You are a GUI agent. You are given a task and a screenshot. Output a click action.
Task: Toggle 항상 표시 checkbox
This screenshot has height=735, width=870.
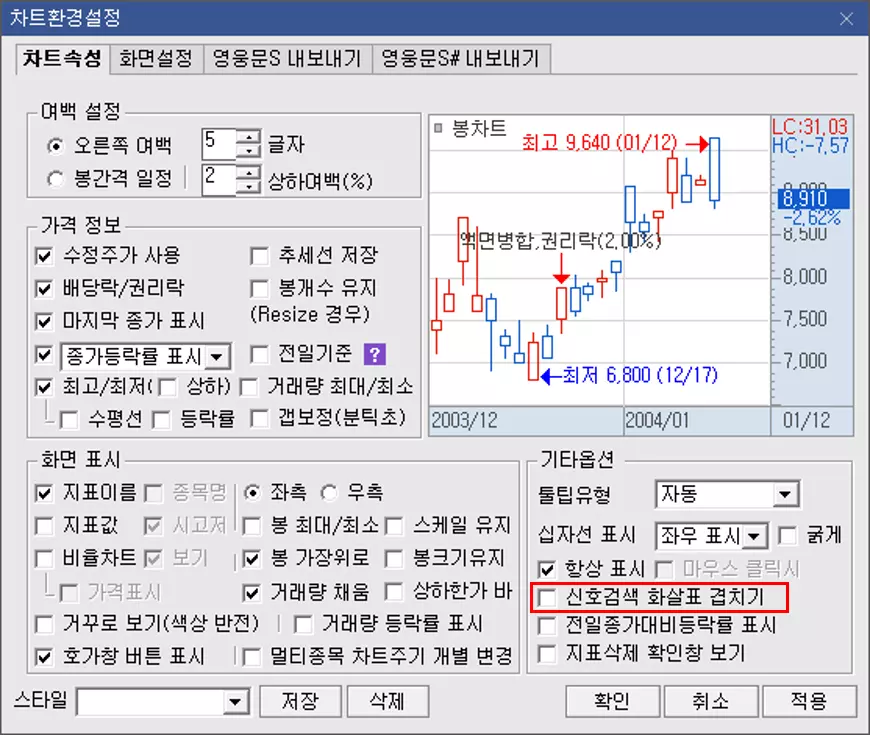click(547, 569)
